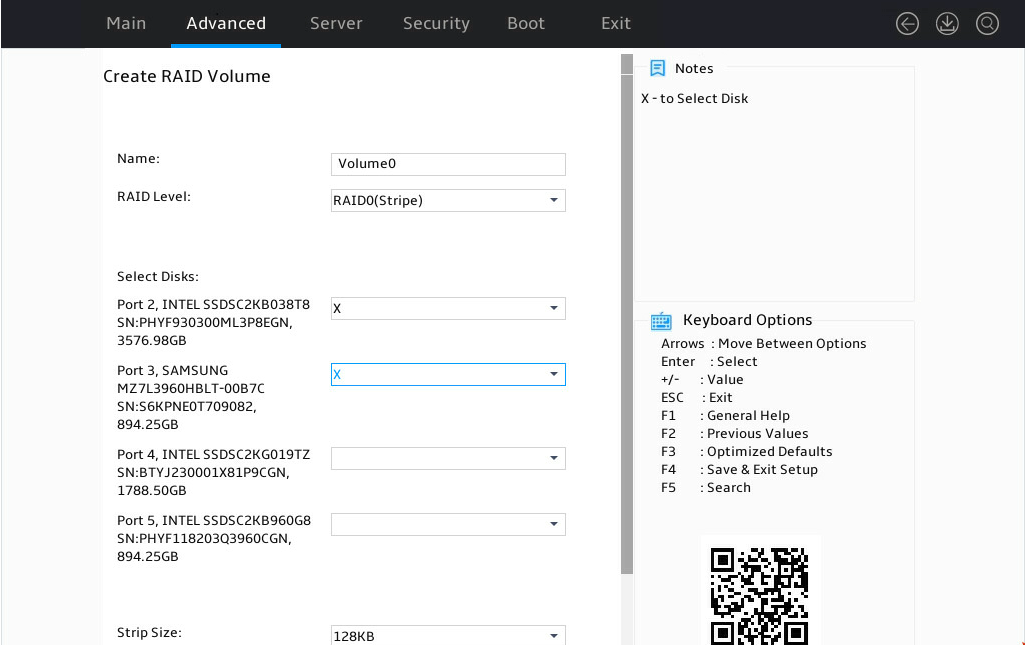This screenshot has width=1026, height=648.
Task: Click the Notes panel title
Action: 694,69
